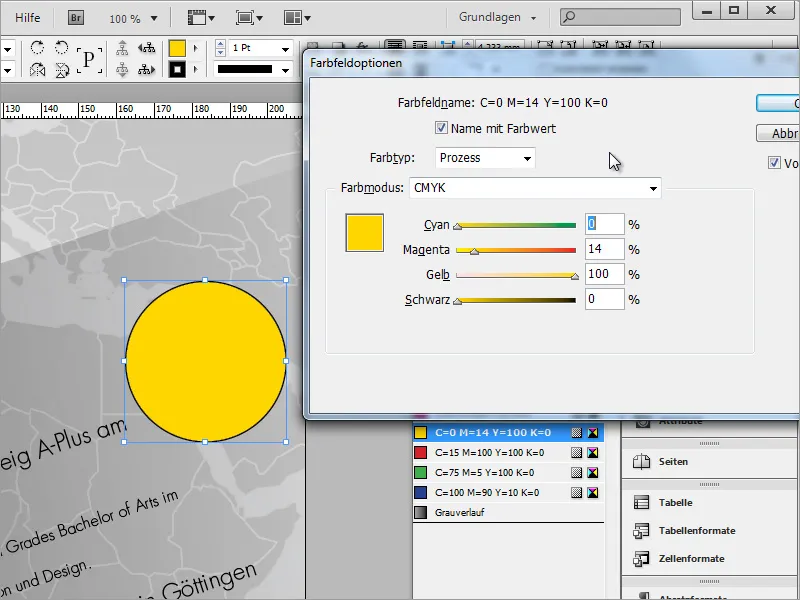
Task: Click the black stroke color box in toolbar
Action: (177, 69)
